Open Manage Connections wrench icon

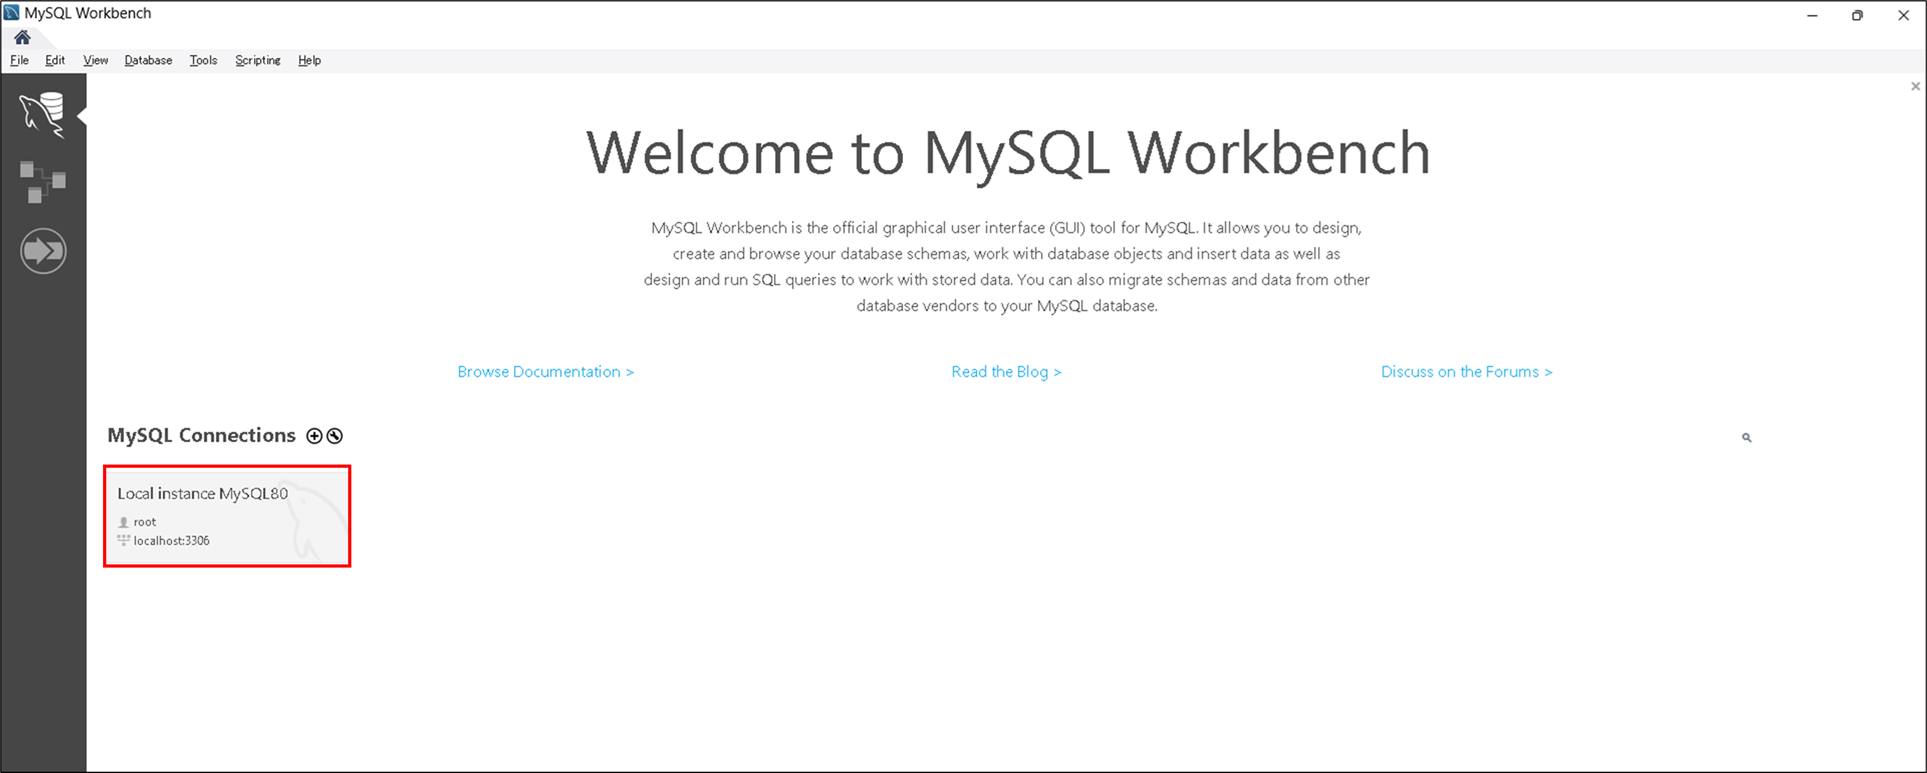[x=335, y=436]
